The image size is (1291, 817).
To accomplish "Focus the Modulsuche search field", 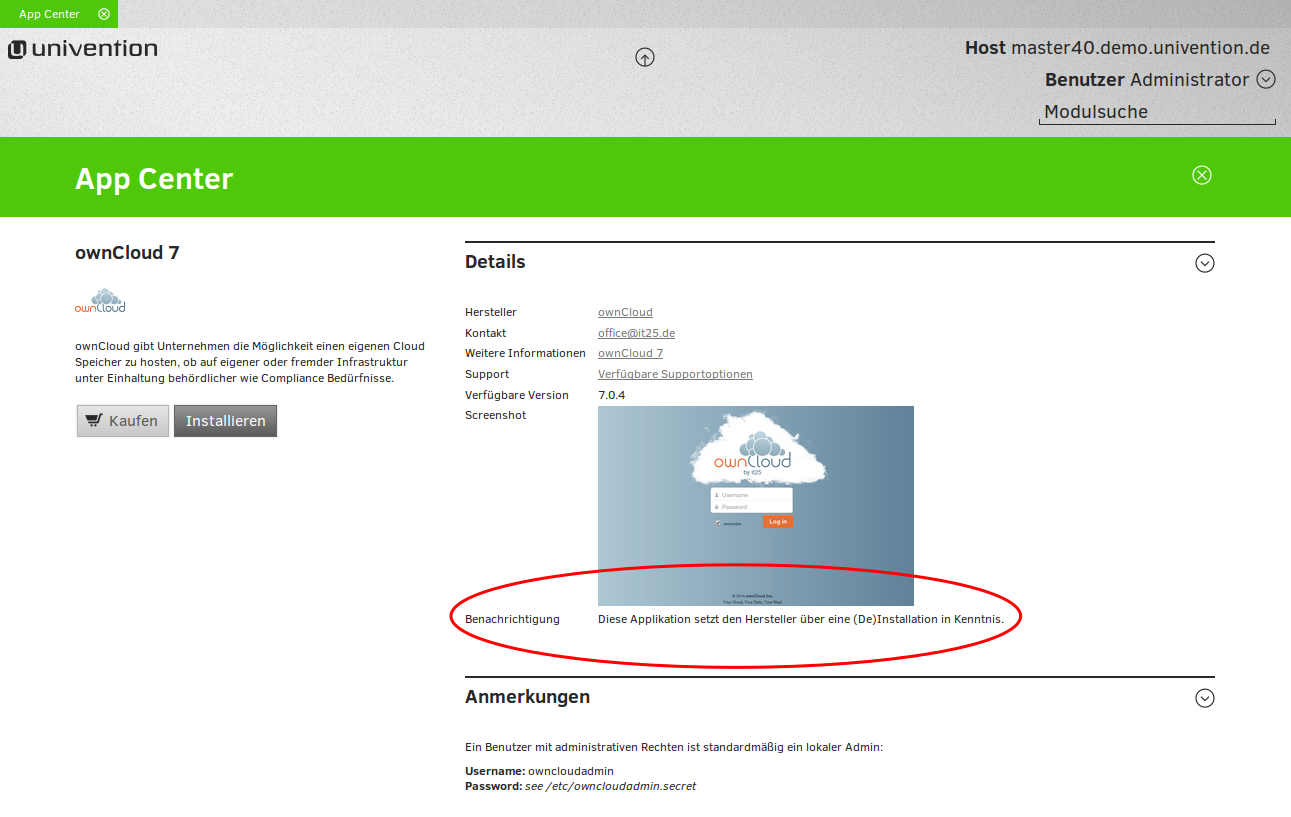I will tap(1157, 112).
